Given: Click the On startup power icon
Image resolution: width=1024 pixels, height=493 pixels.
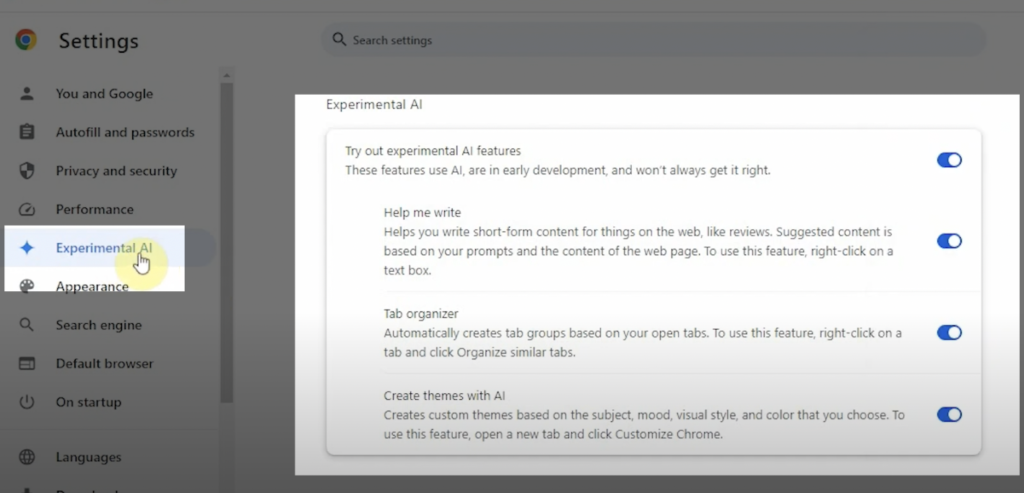Looking at the screenshot, I should click(x=27, y=402).
